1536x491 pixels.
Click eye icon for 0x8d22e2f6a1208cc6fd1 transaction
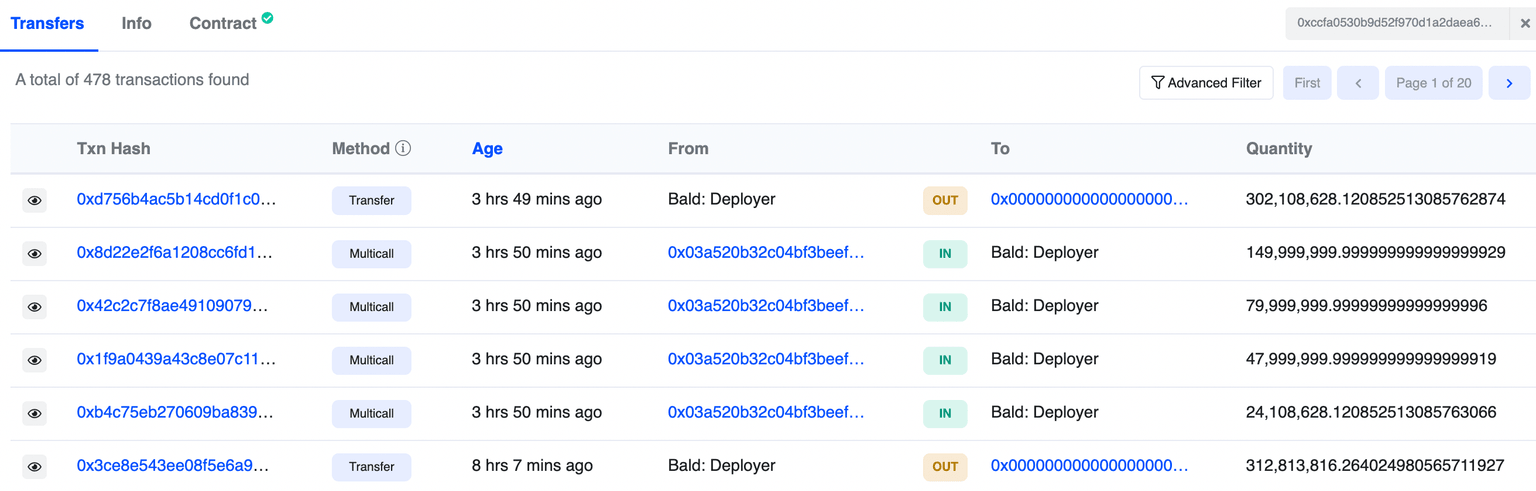tap(34, 254)
